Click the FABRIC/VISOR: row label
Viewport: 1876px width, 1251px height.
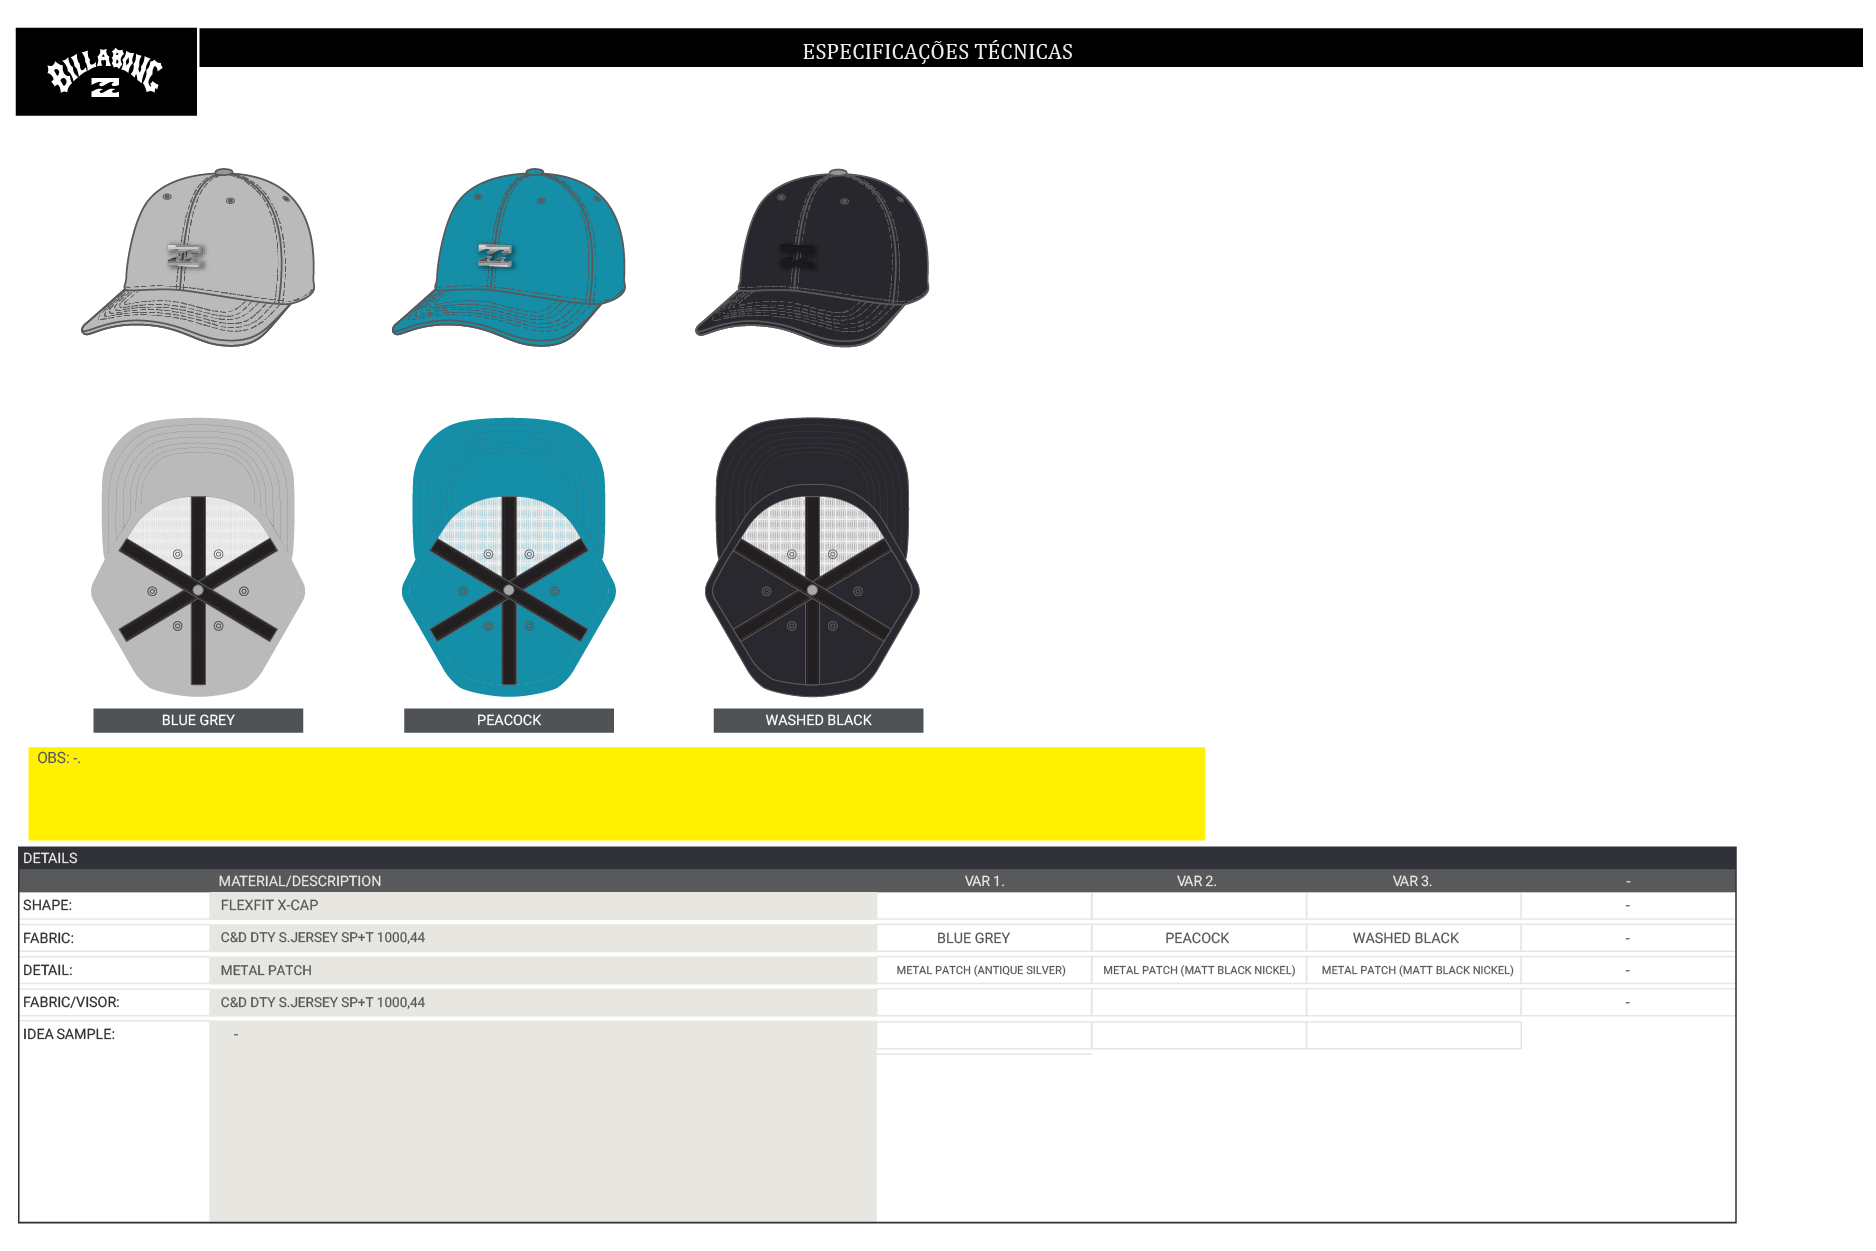71,1002
